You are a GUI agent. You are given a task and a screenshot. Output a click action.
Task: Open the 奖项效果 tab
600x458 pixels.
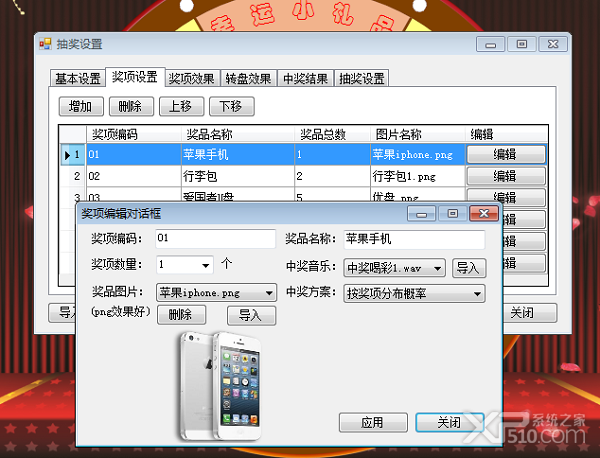(192, 78)
